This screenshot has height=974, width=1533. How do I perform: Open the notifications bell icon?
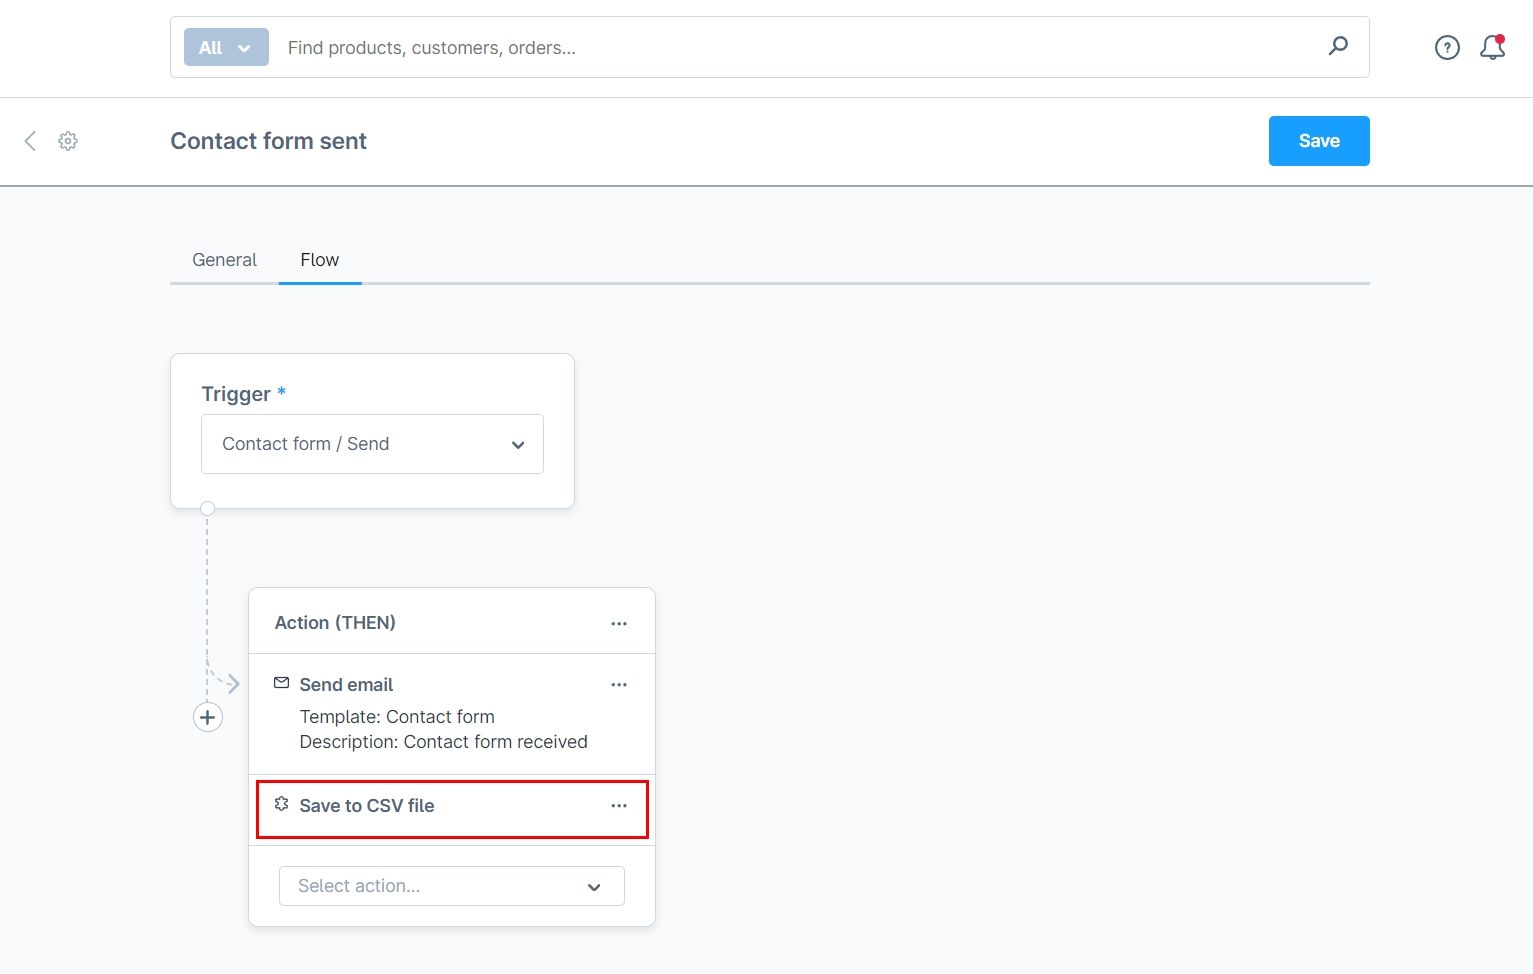[1493, 47]
